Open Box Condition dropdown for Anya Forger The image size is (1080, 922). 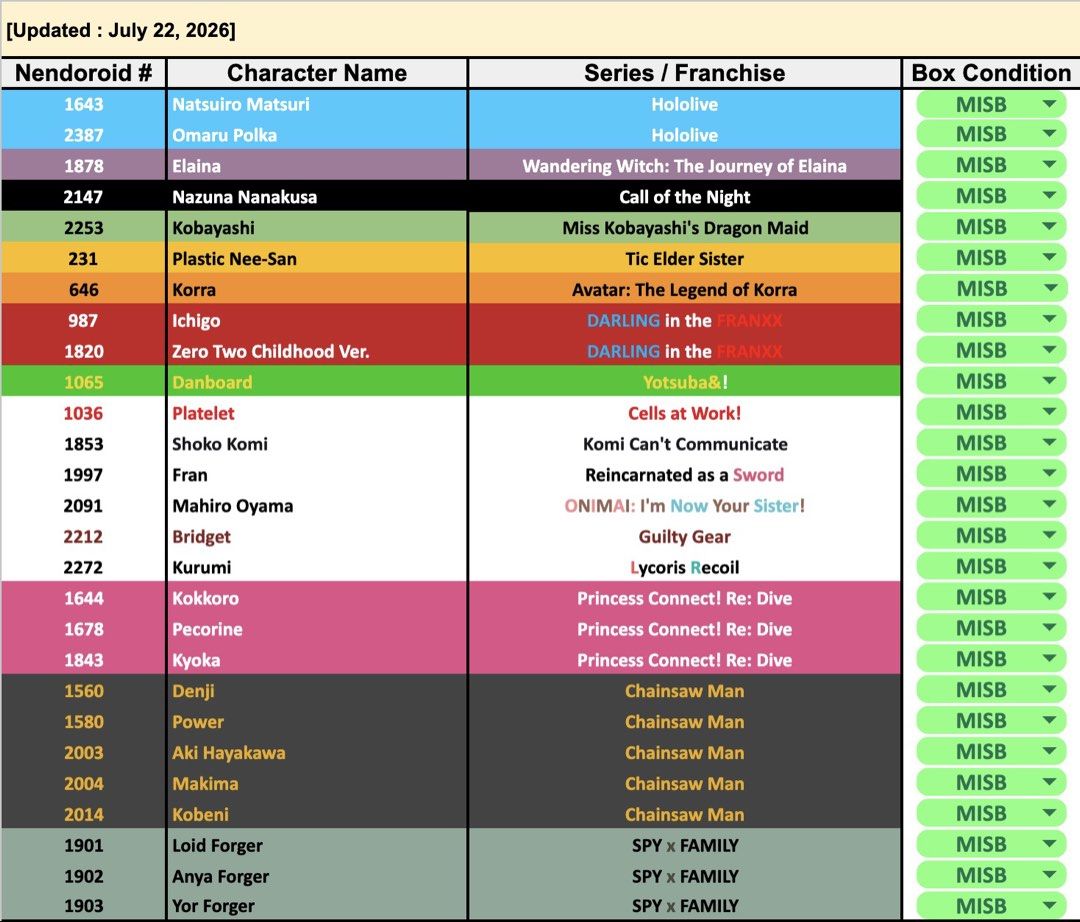click(1050, 875)
